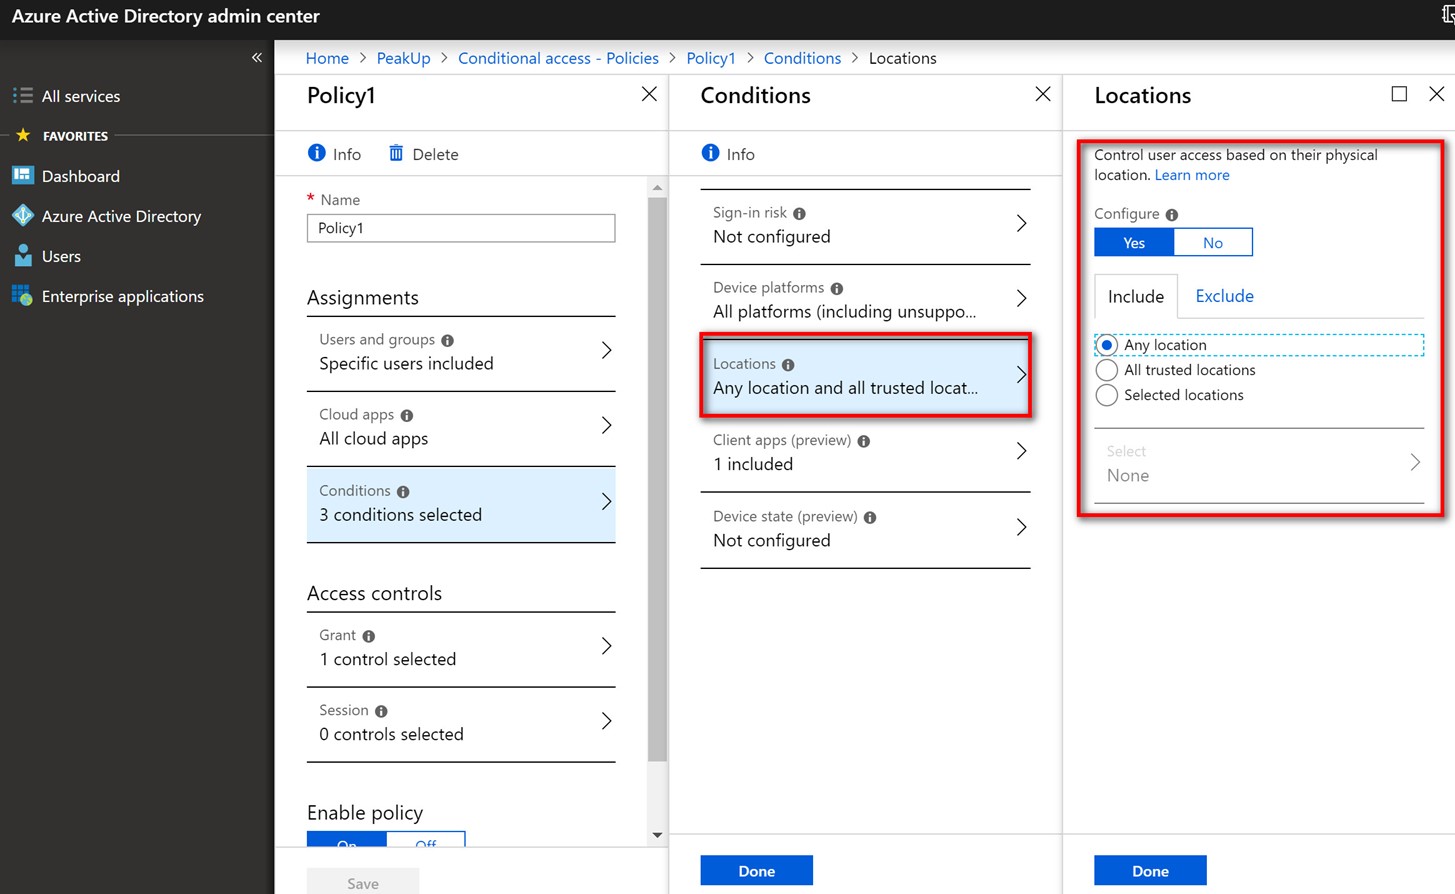This screenshot has height=894, width=1455.
Task: Click the Conditions panel Info icon
Action: pos(710,153)
